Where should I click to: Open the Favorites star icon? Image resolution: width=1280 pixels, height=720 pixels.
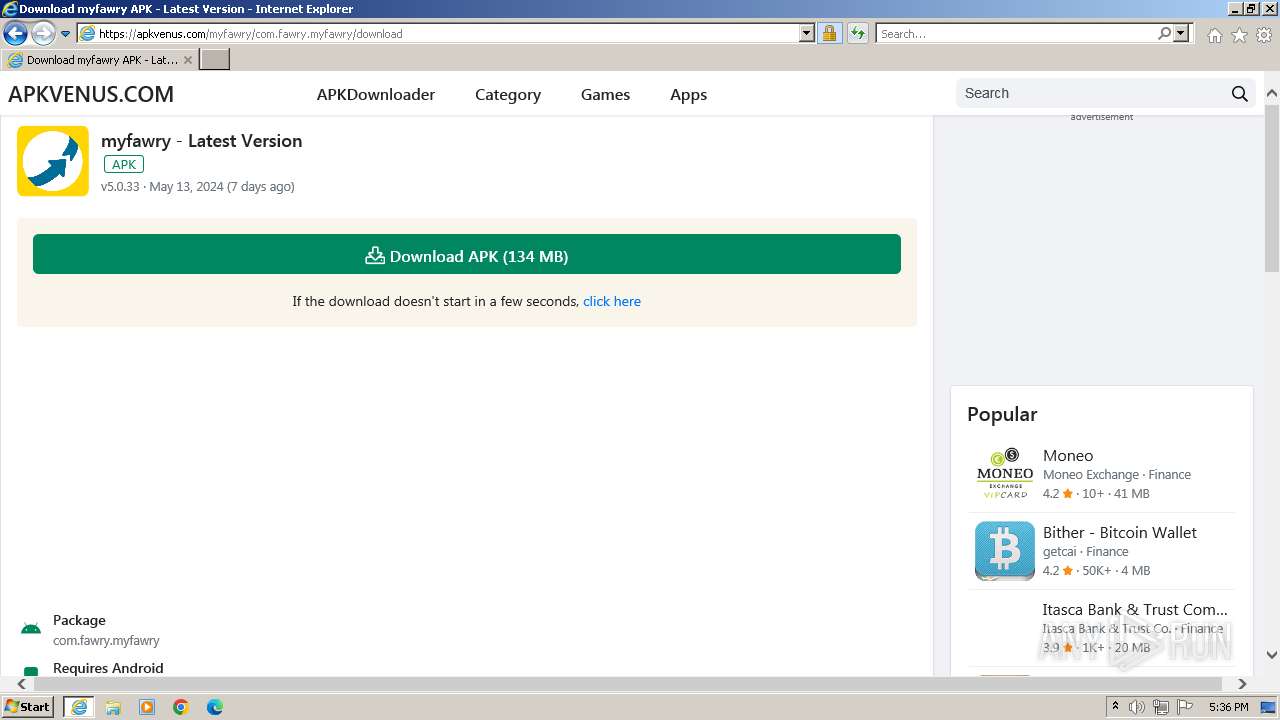pyautogui.click(x=1239, y=35)
